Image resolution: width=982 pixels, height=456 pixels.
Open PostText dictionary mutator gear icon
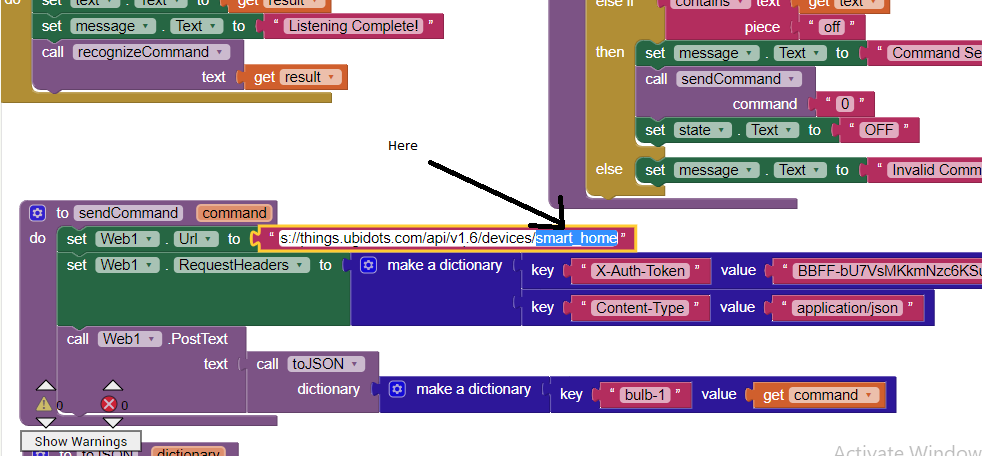397,389
